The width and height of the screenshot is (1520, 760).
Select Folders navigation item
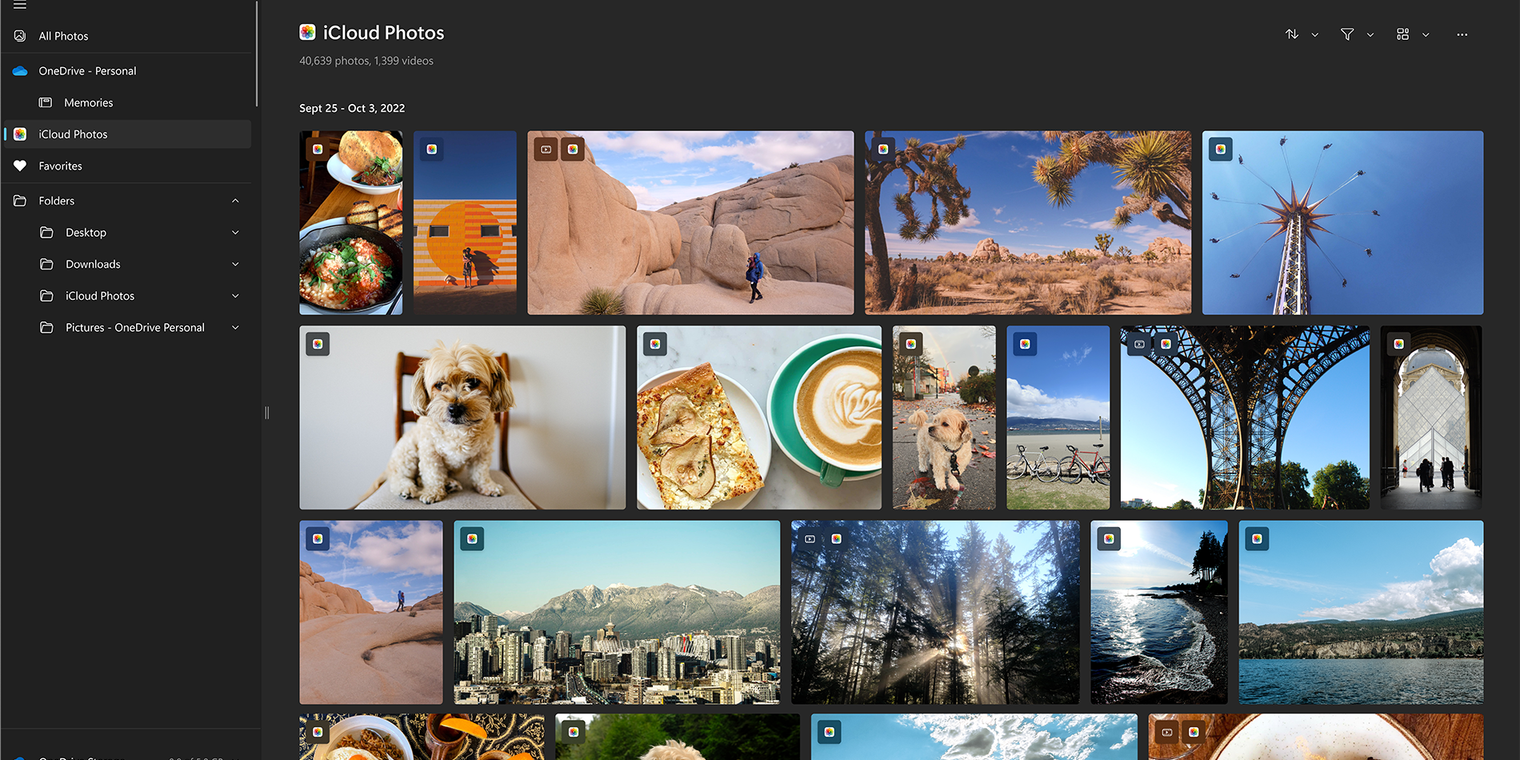(x=128, y=201)
